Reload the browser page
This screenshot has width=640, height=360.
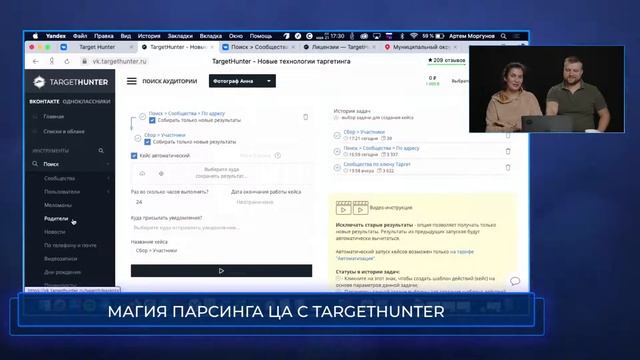click(x=67, y=61)
